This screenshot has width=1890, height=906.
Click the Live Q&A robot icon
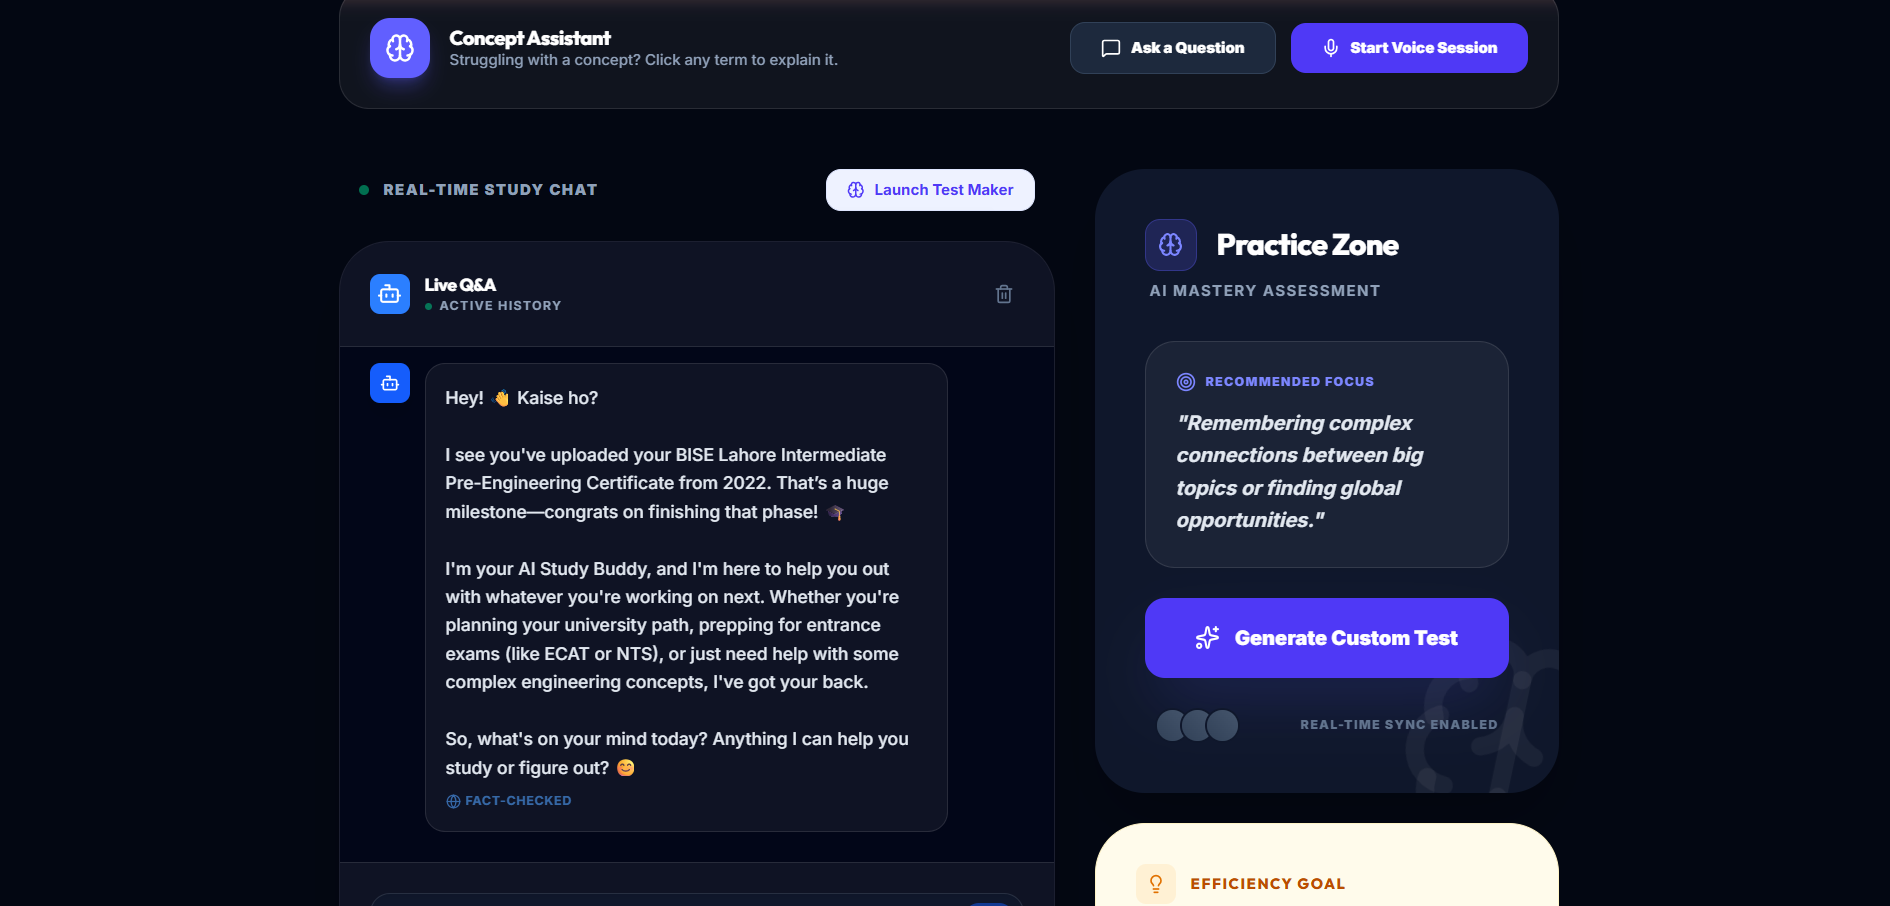click(x=390, y=294)
